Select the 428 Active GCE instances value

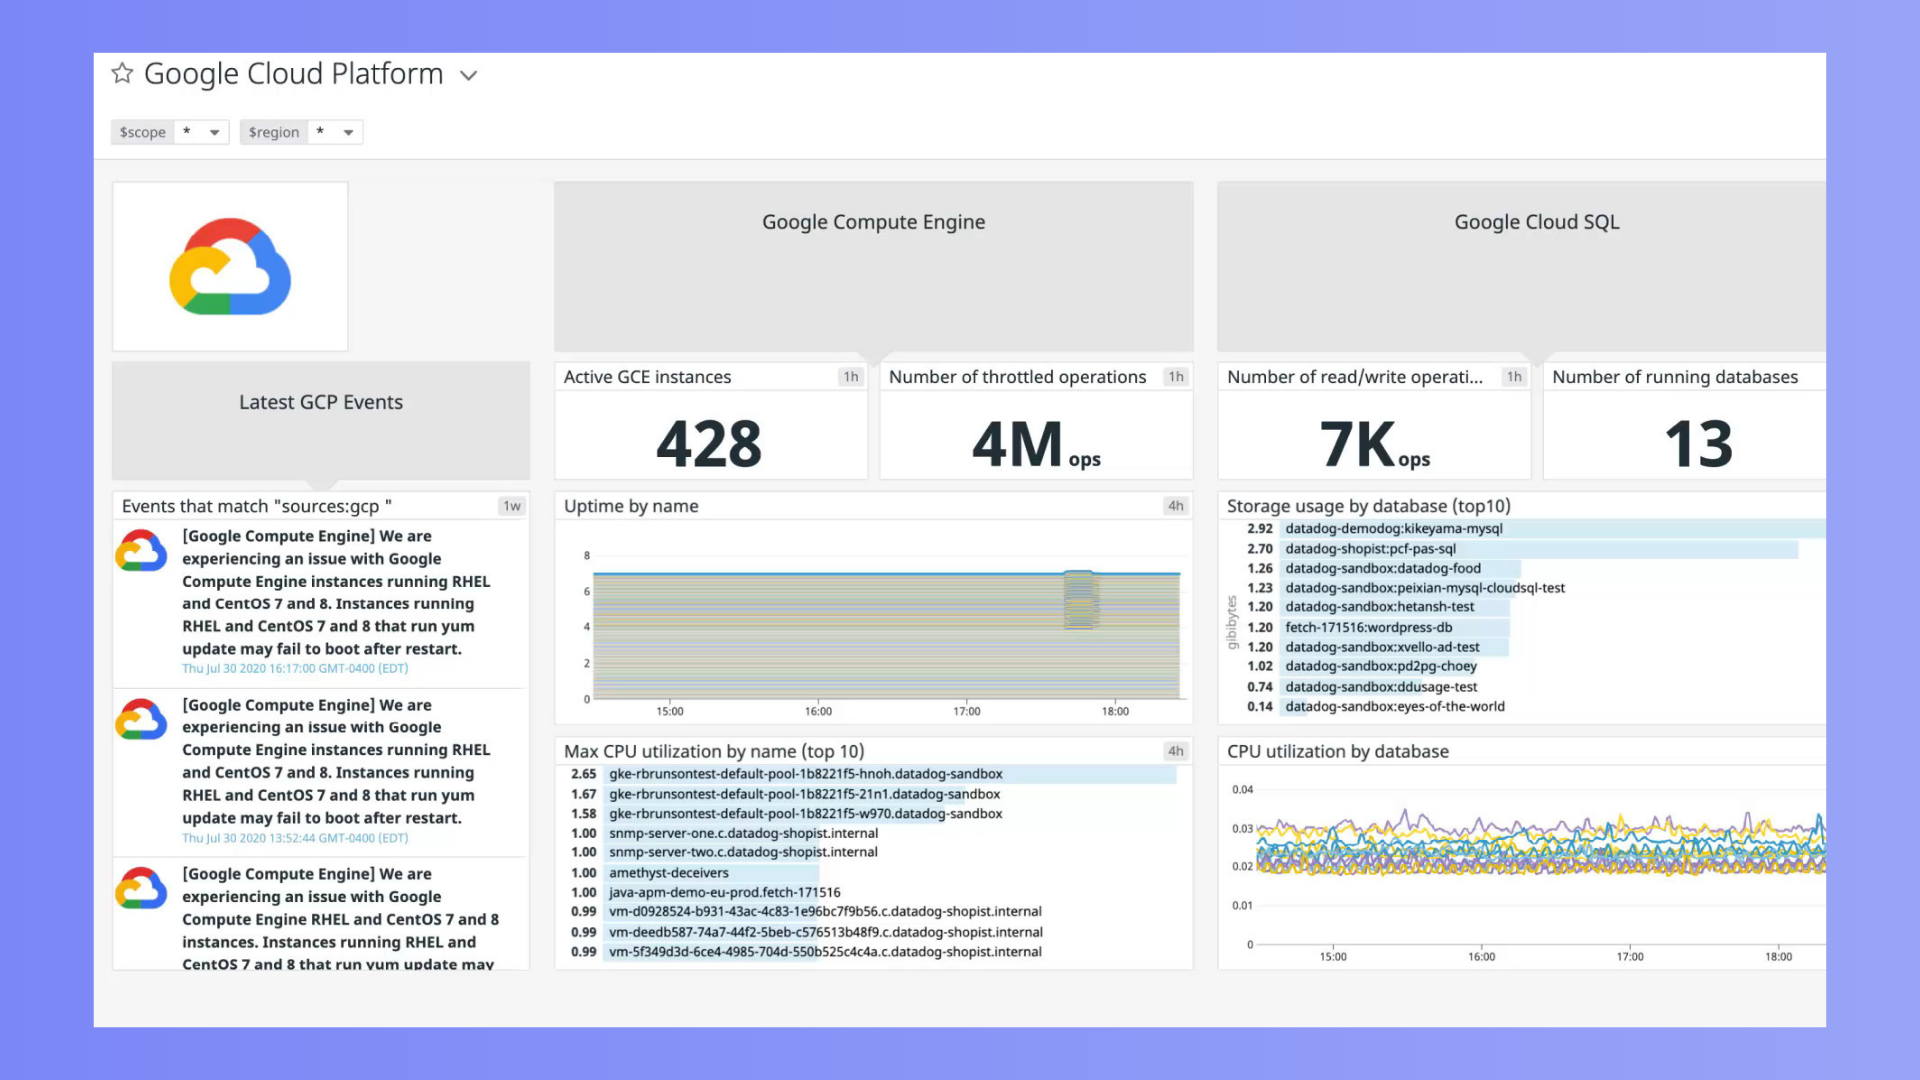point(709,444)
